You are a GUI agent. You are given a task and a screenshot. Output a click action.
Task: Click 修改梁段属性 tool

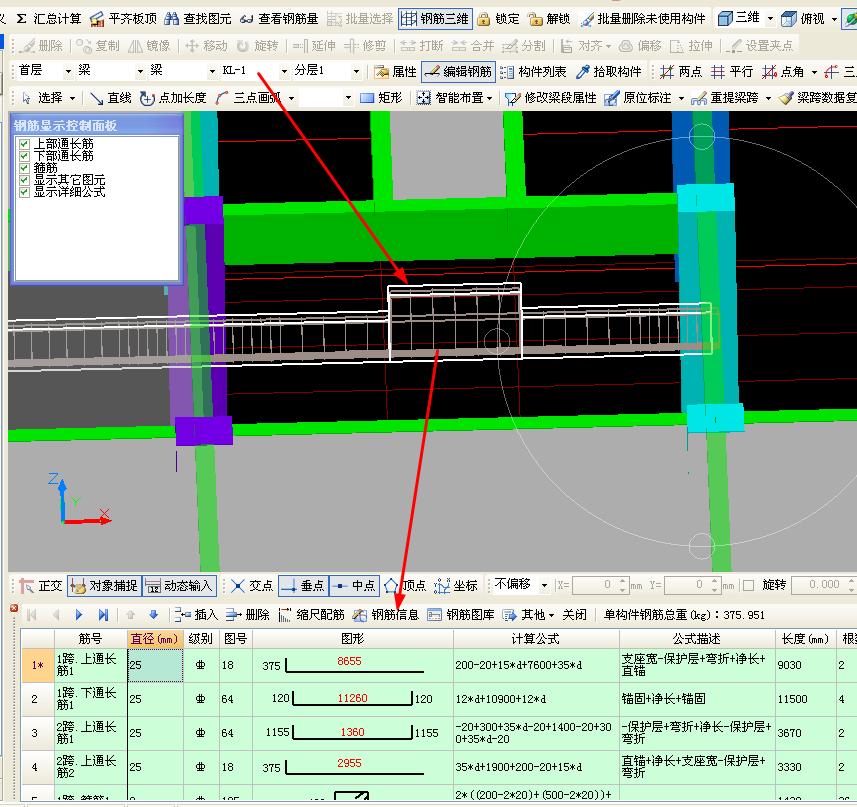click(550, 98)
